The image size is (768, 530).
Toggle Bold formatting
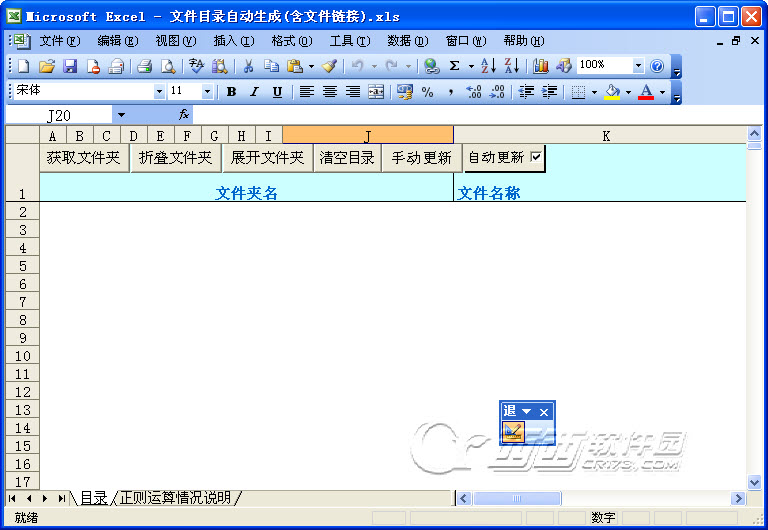click(231, 92)
